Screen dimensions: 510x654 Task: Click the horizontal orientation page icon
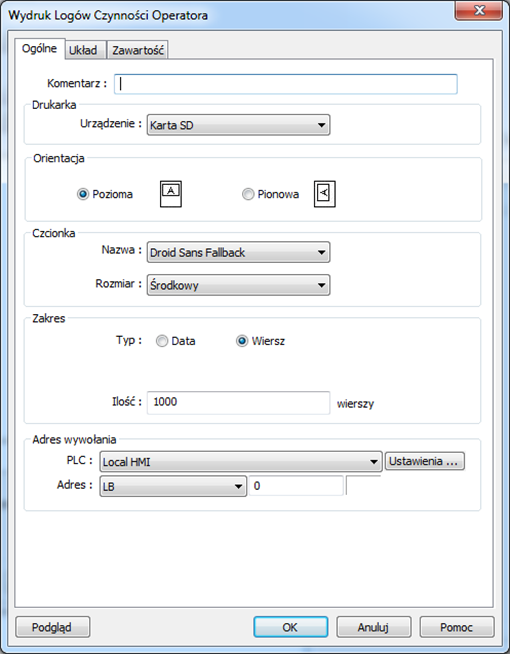171,194
